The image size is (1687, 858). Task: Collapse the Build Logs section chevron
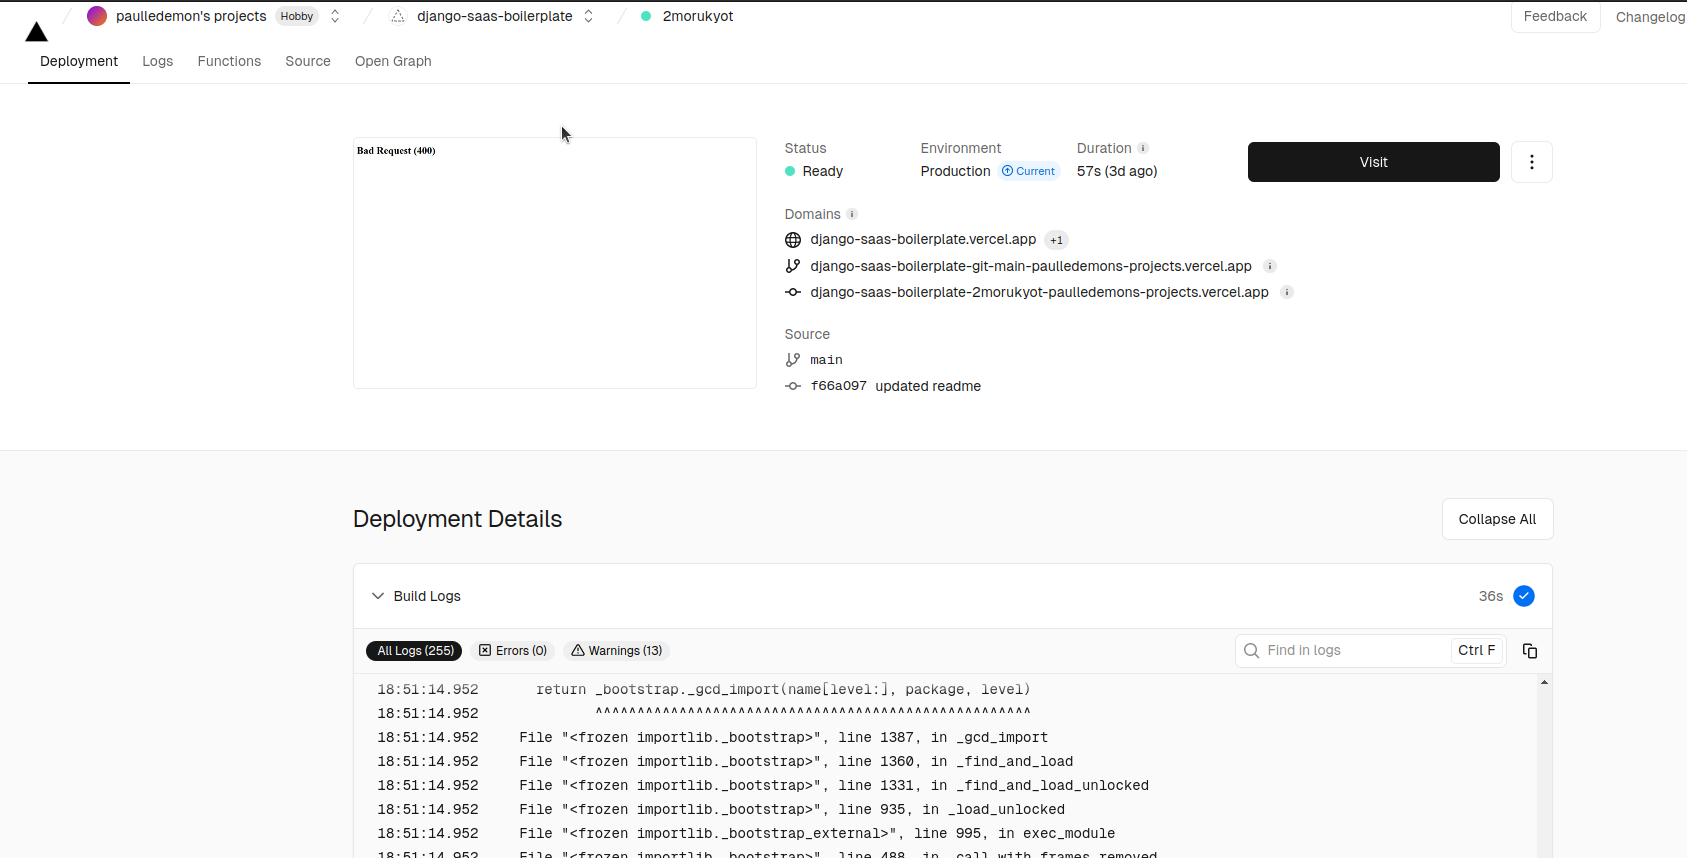[x=378, y=596]
